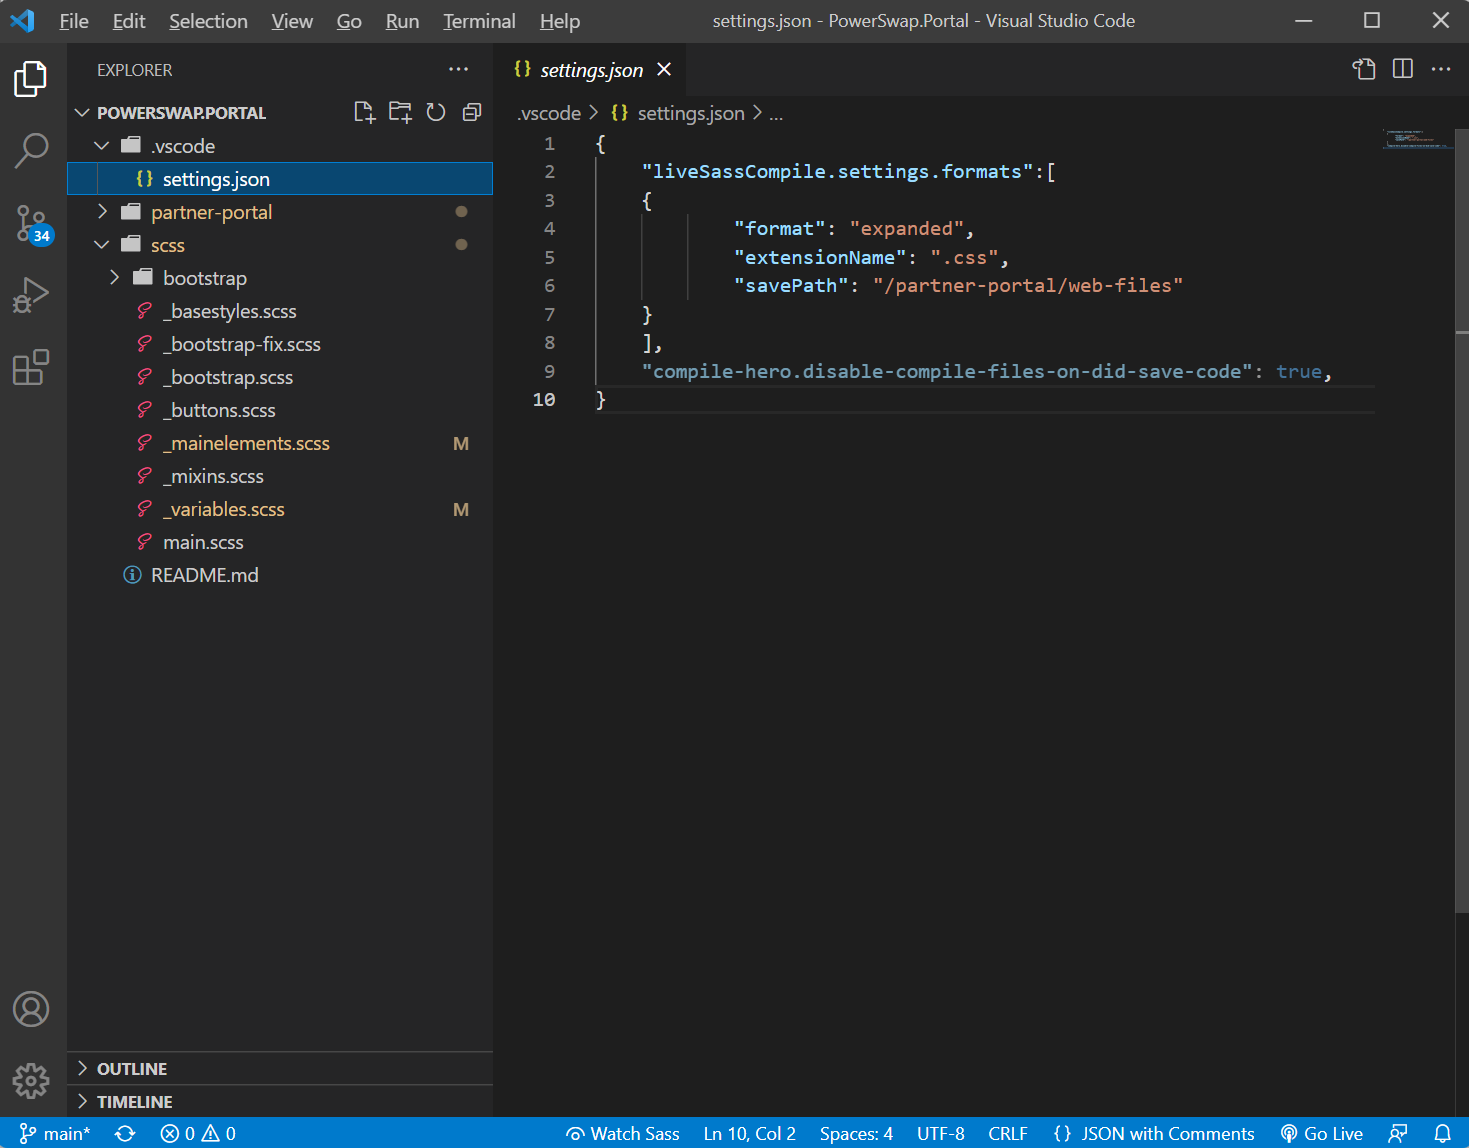Refresh the explorer file tree
Image resolution: width=1469 pixels, height=1148 pixels.
(x=436, y=112)
